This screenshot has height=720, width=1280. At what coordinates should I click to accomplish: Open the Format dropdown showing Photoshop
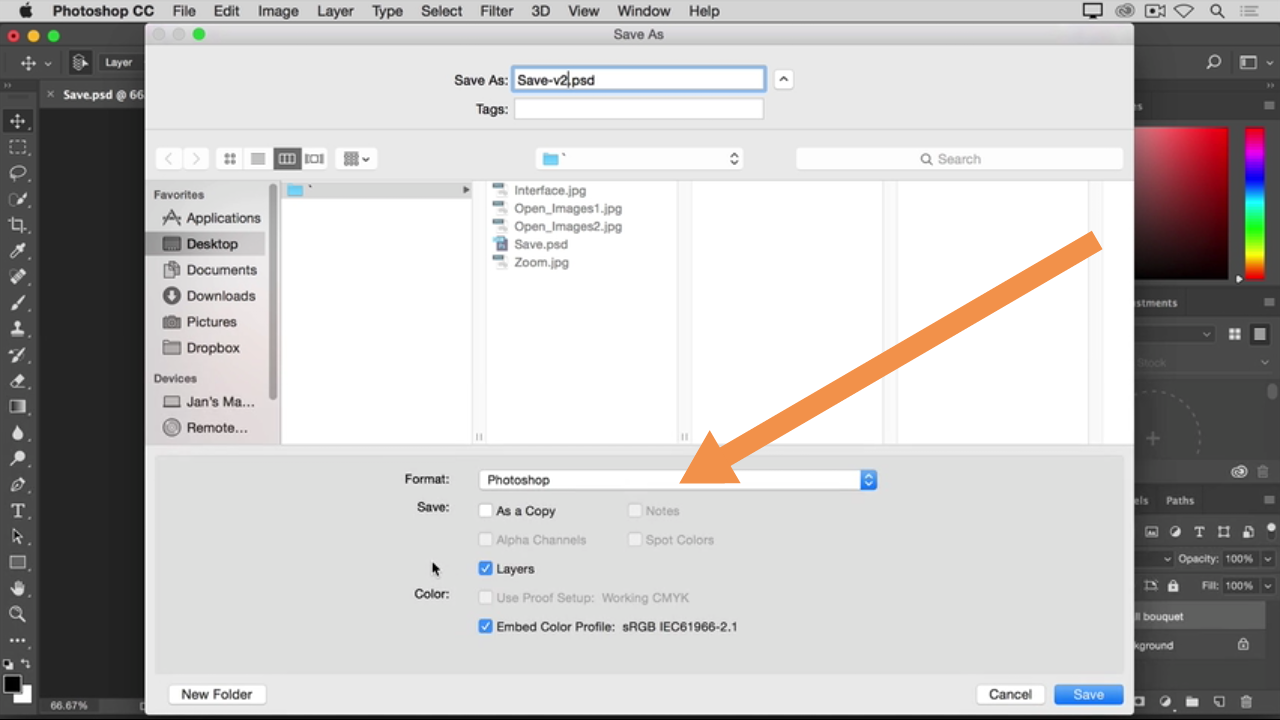pyautogui.click(x=677, y=480)
